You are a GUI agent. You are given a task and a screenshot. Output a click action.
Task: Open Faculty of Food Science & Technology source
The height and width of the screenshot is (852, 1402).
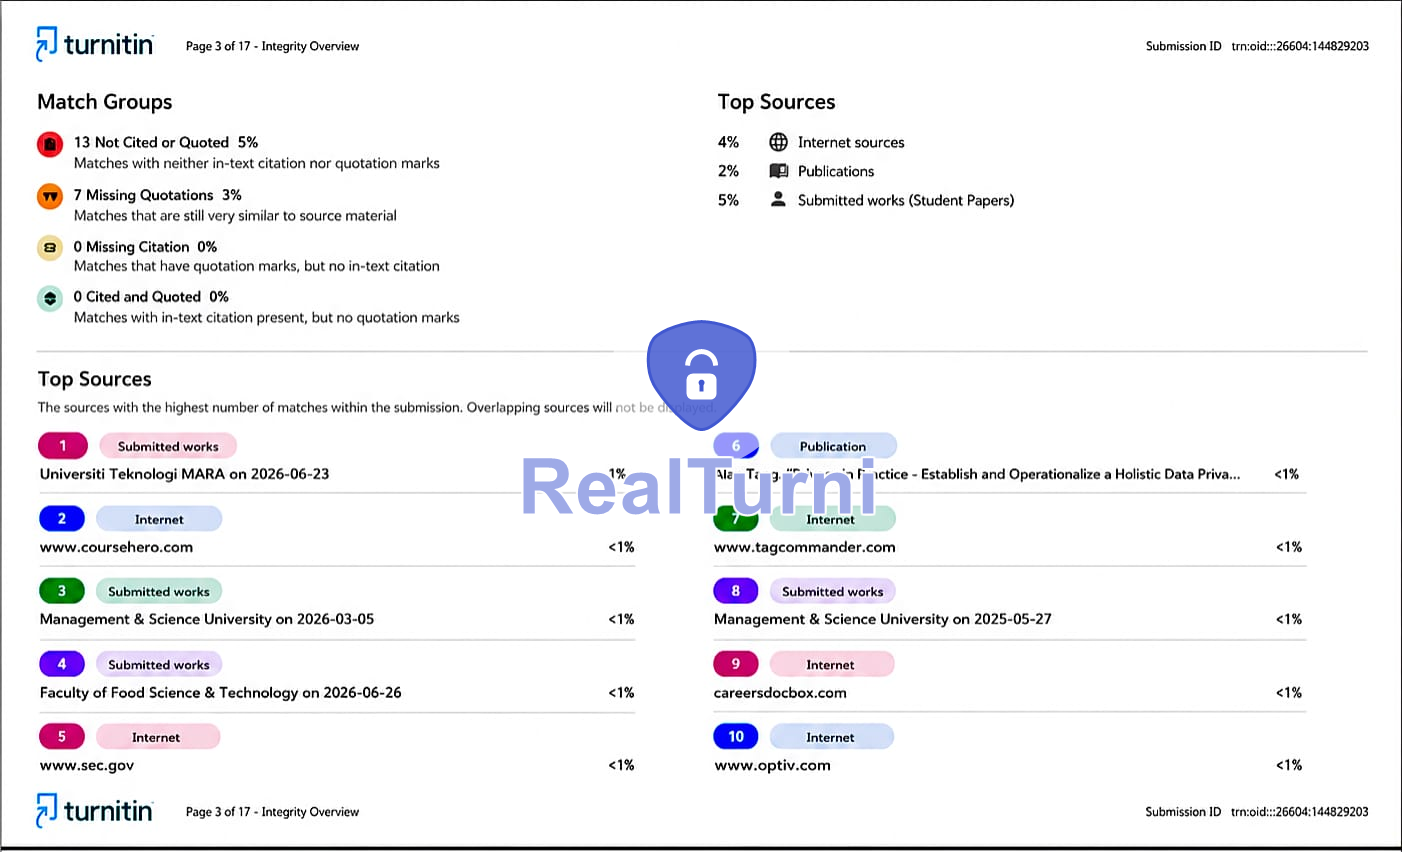(x=220, y=692)
